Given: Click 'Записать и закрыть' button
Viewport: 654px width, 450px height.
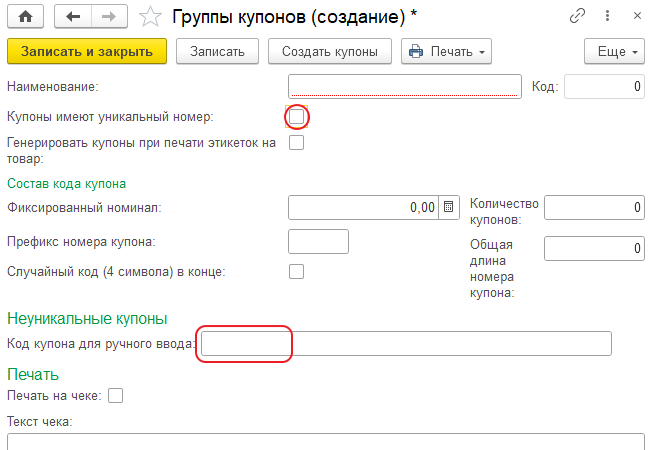Looking at the screenshot, I should coord(86,51).
